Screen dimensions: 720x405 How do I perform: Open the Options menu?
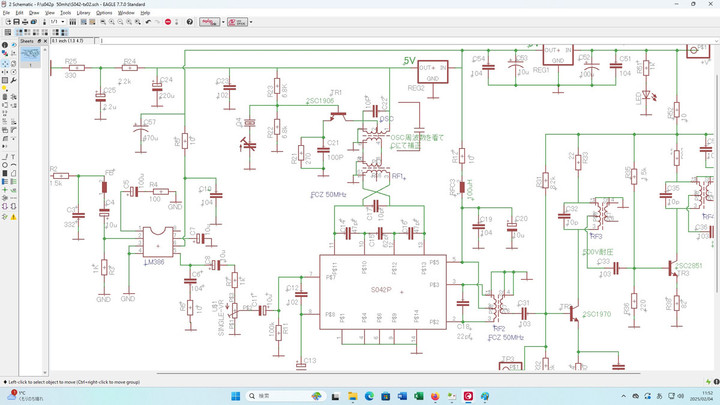(104, 12)
